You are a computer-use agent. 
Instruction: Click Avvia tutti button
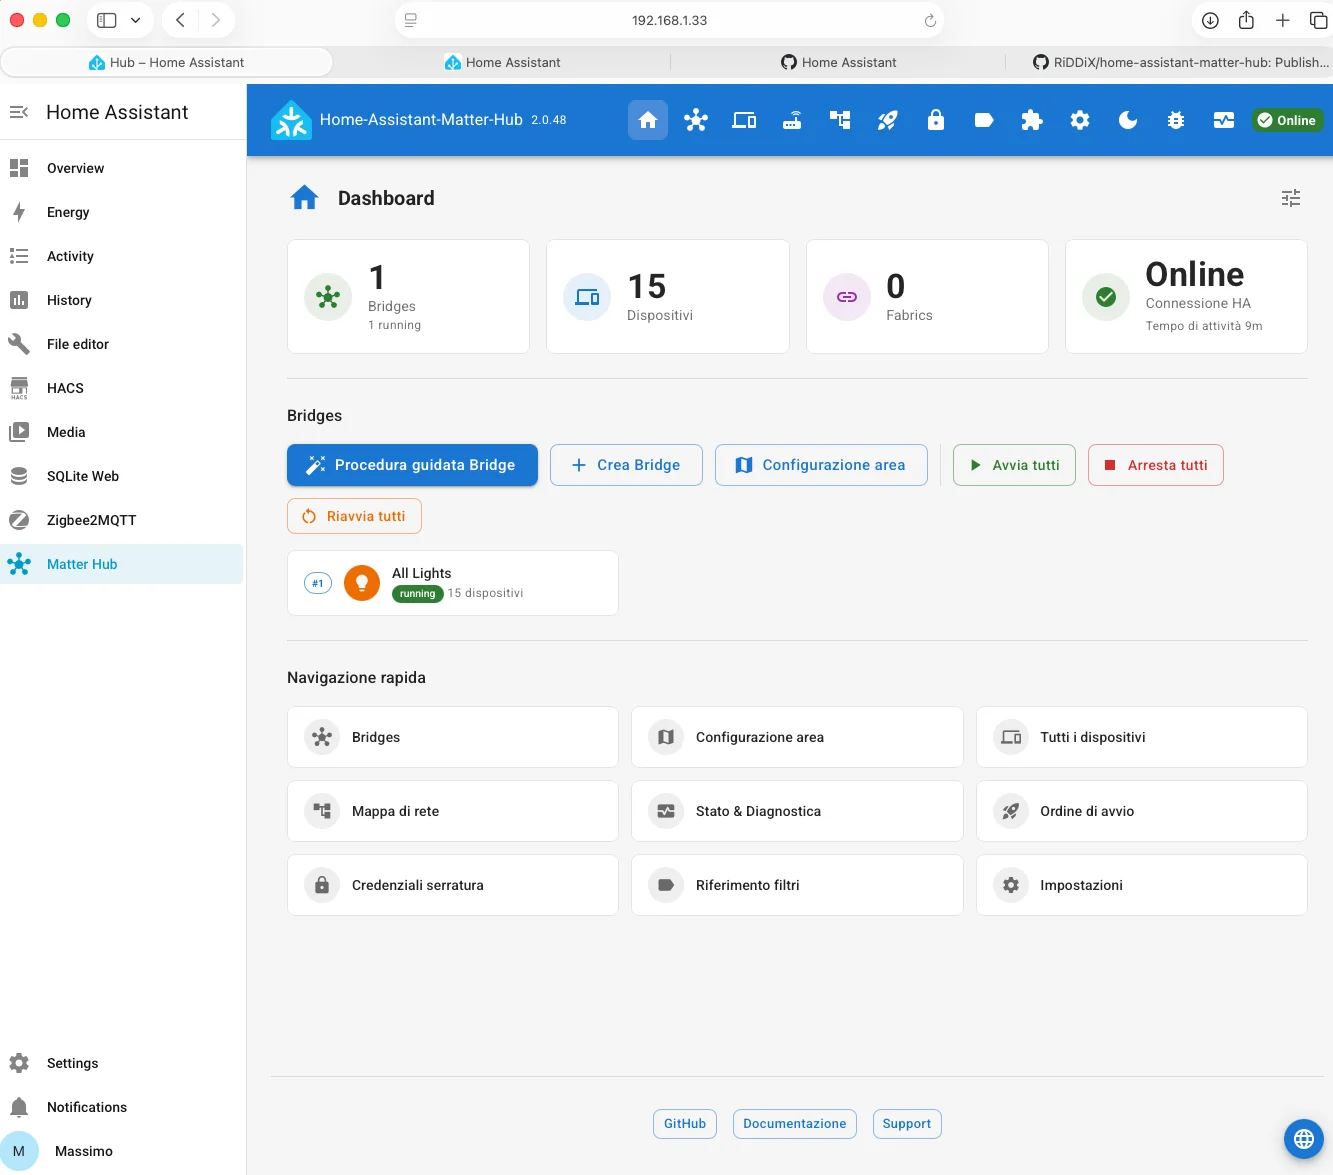click(x=1014, y=465)
